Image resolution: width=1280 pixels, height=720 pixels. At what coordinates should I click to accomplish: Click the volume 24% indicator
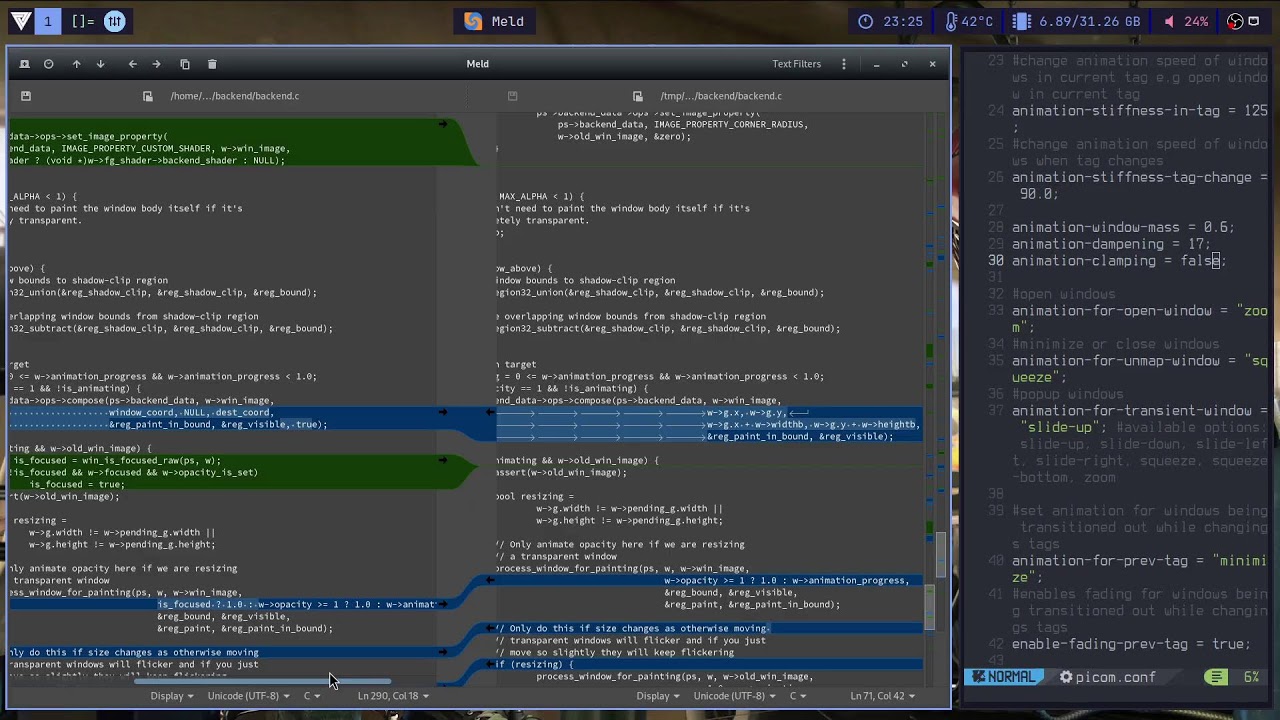[x=1185, y=21]
